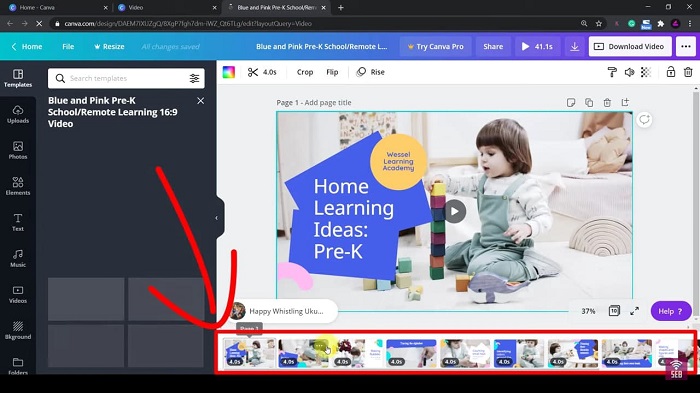Open the Templates sidebar panel
Viewport: 700px width, 393px height.
tap(18, 78)
